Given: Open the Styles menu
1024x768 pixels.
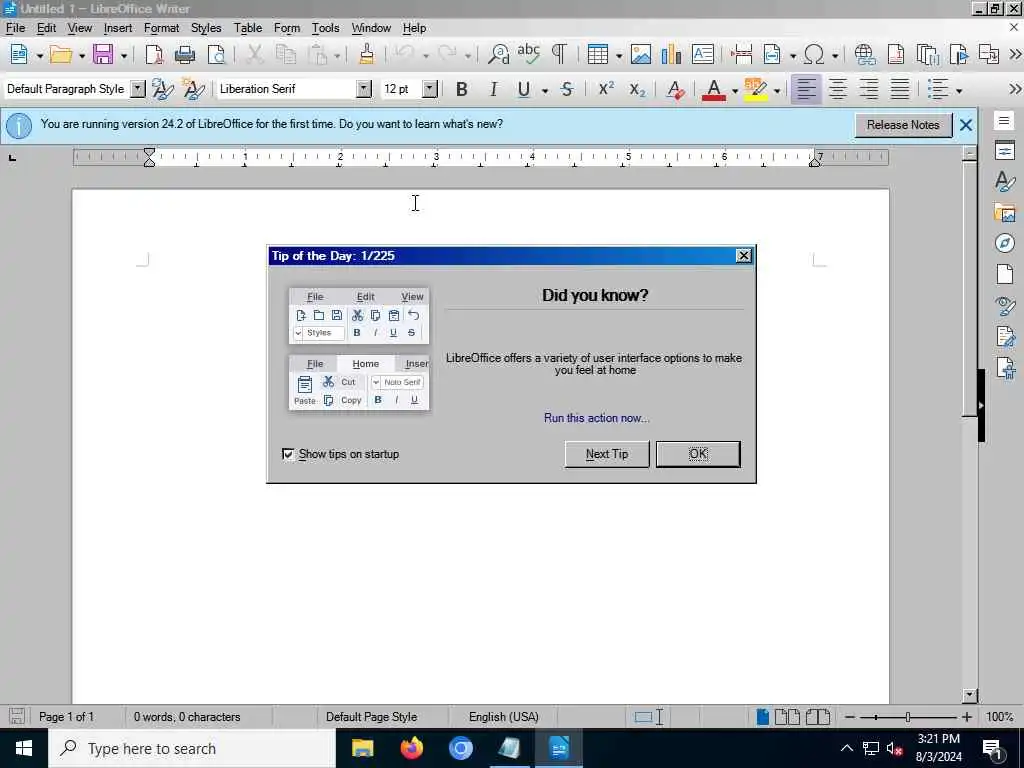Looking at the screenshot, I should coord(206,28).
